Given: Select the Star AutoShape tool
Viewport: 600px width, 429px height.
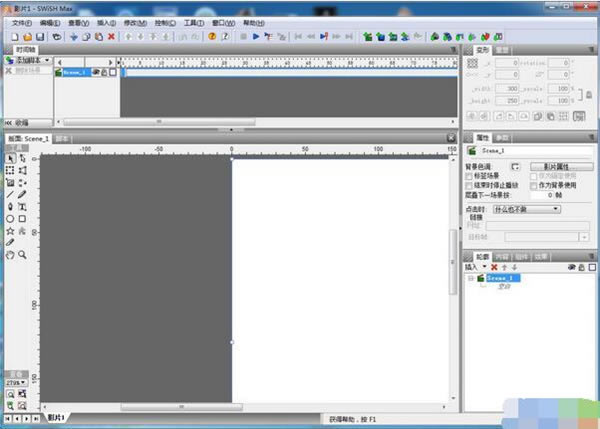Looking at the screenshot, I should pyautogui.click(x=10, y=231).
